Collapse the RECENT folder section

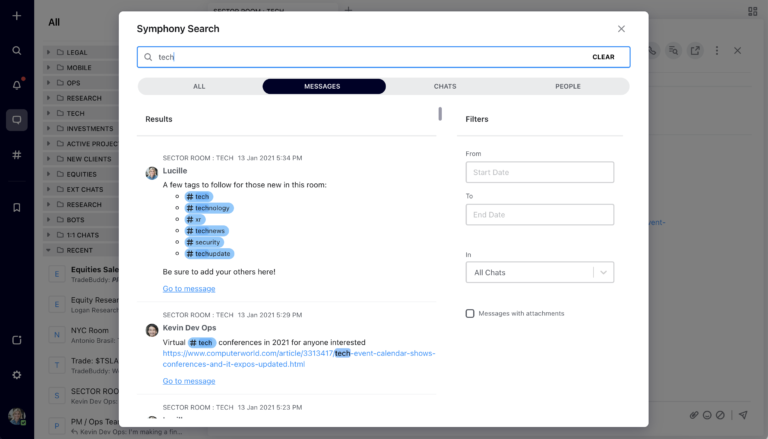pos(48,250)
